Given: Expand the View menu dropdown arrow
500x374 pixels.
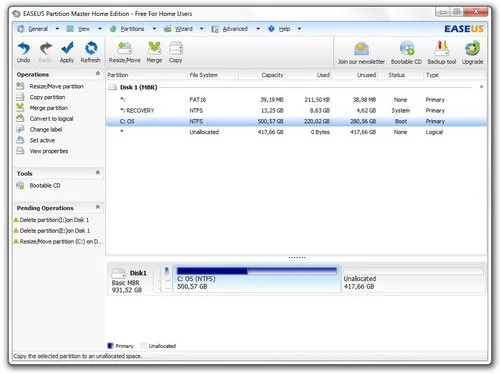Looking at the screenshot, I should tap(100, 29).
